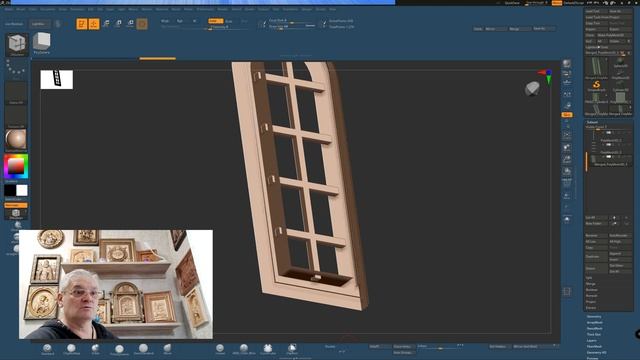640x360 pixels.
Task: Click the orange highlighted button on right shelf
Action: tap(567, 115)
